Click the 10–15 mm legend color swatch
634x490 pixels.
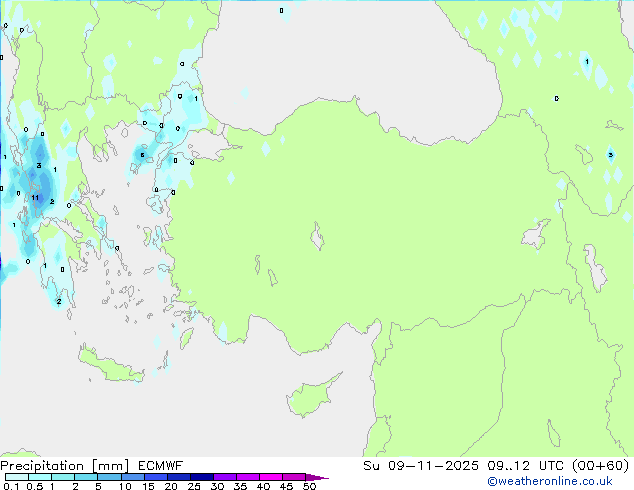tap(133, 477)
